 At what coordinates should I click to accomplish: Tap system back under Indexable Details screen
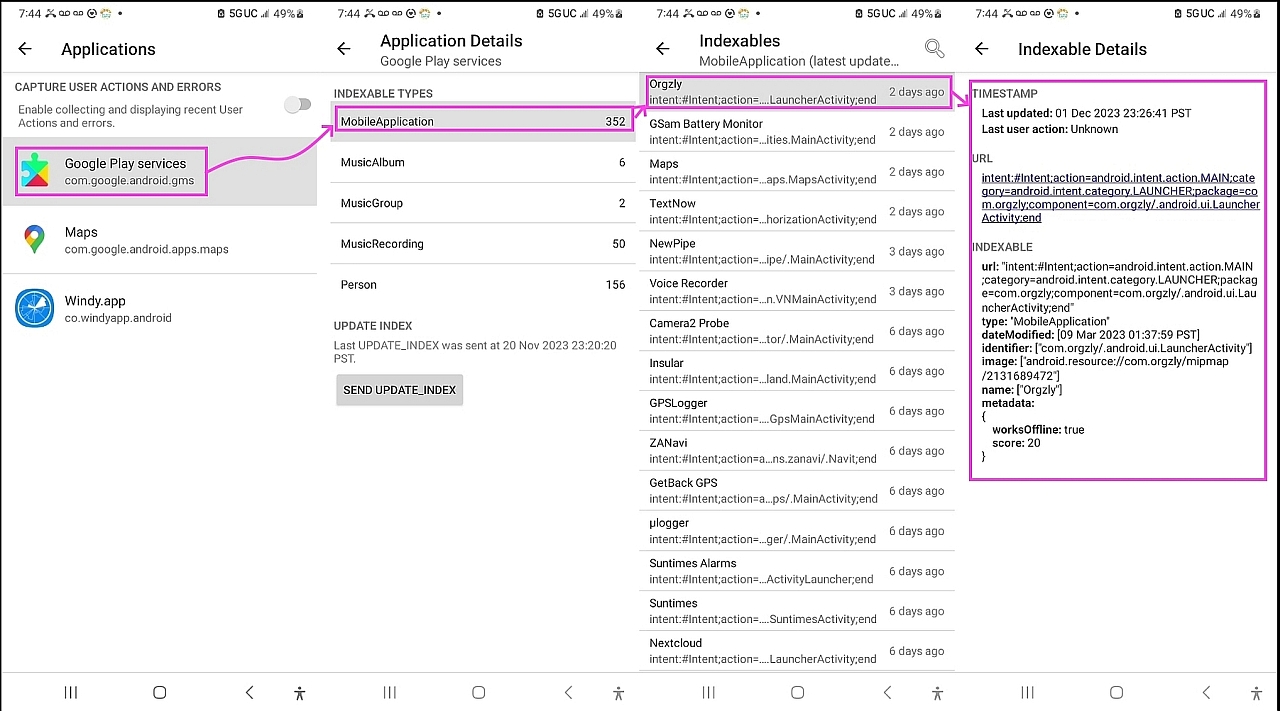[x=1207, y=692]
